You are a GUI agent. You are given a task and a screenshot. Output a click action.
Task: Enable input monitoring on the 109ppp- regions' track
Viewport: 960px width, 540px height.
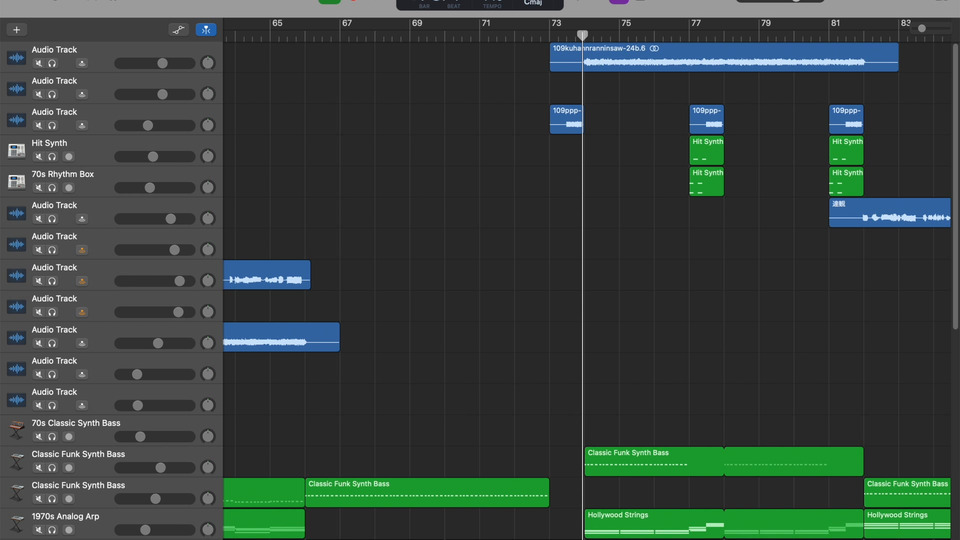(x=81, y=126)
